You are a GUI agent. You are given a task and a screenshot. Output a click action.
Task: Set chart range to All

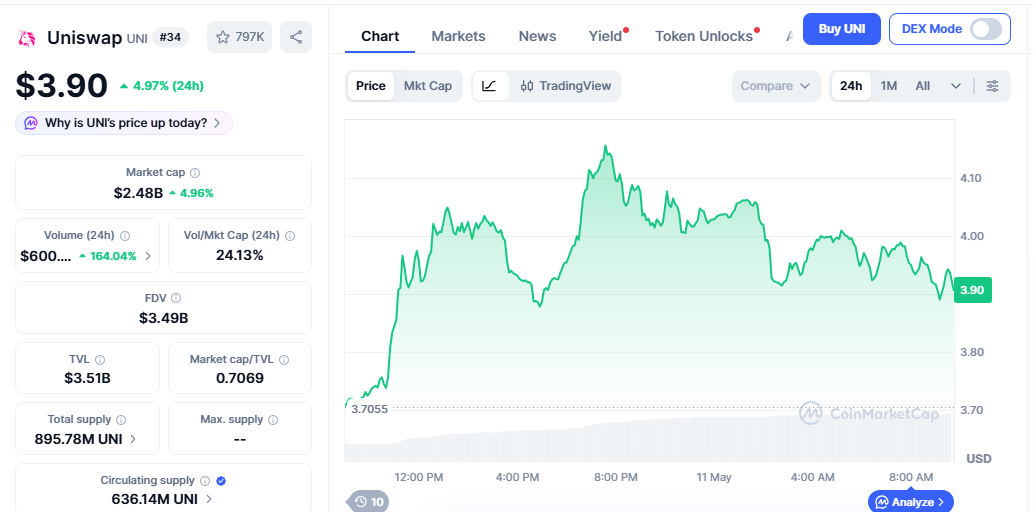[922, 86]
